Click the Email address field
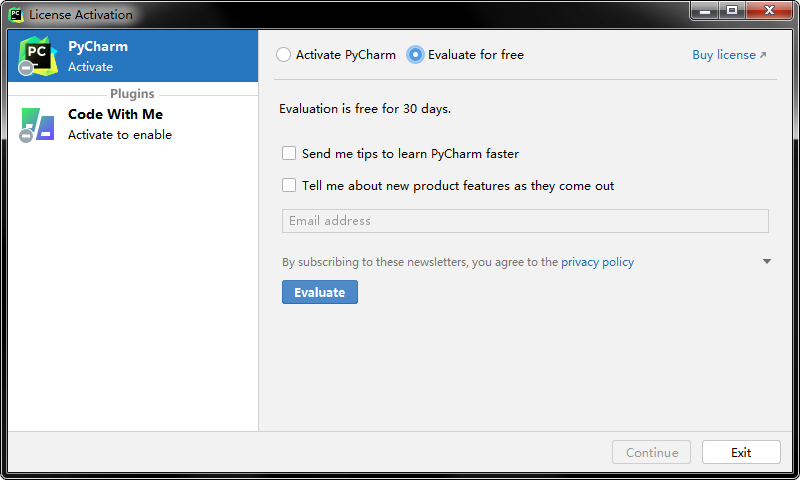The height and width of the screenshot is (480, 800). (x=525, y=221)
